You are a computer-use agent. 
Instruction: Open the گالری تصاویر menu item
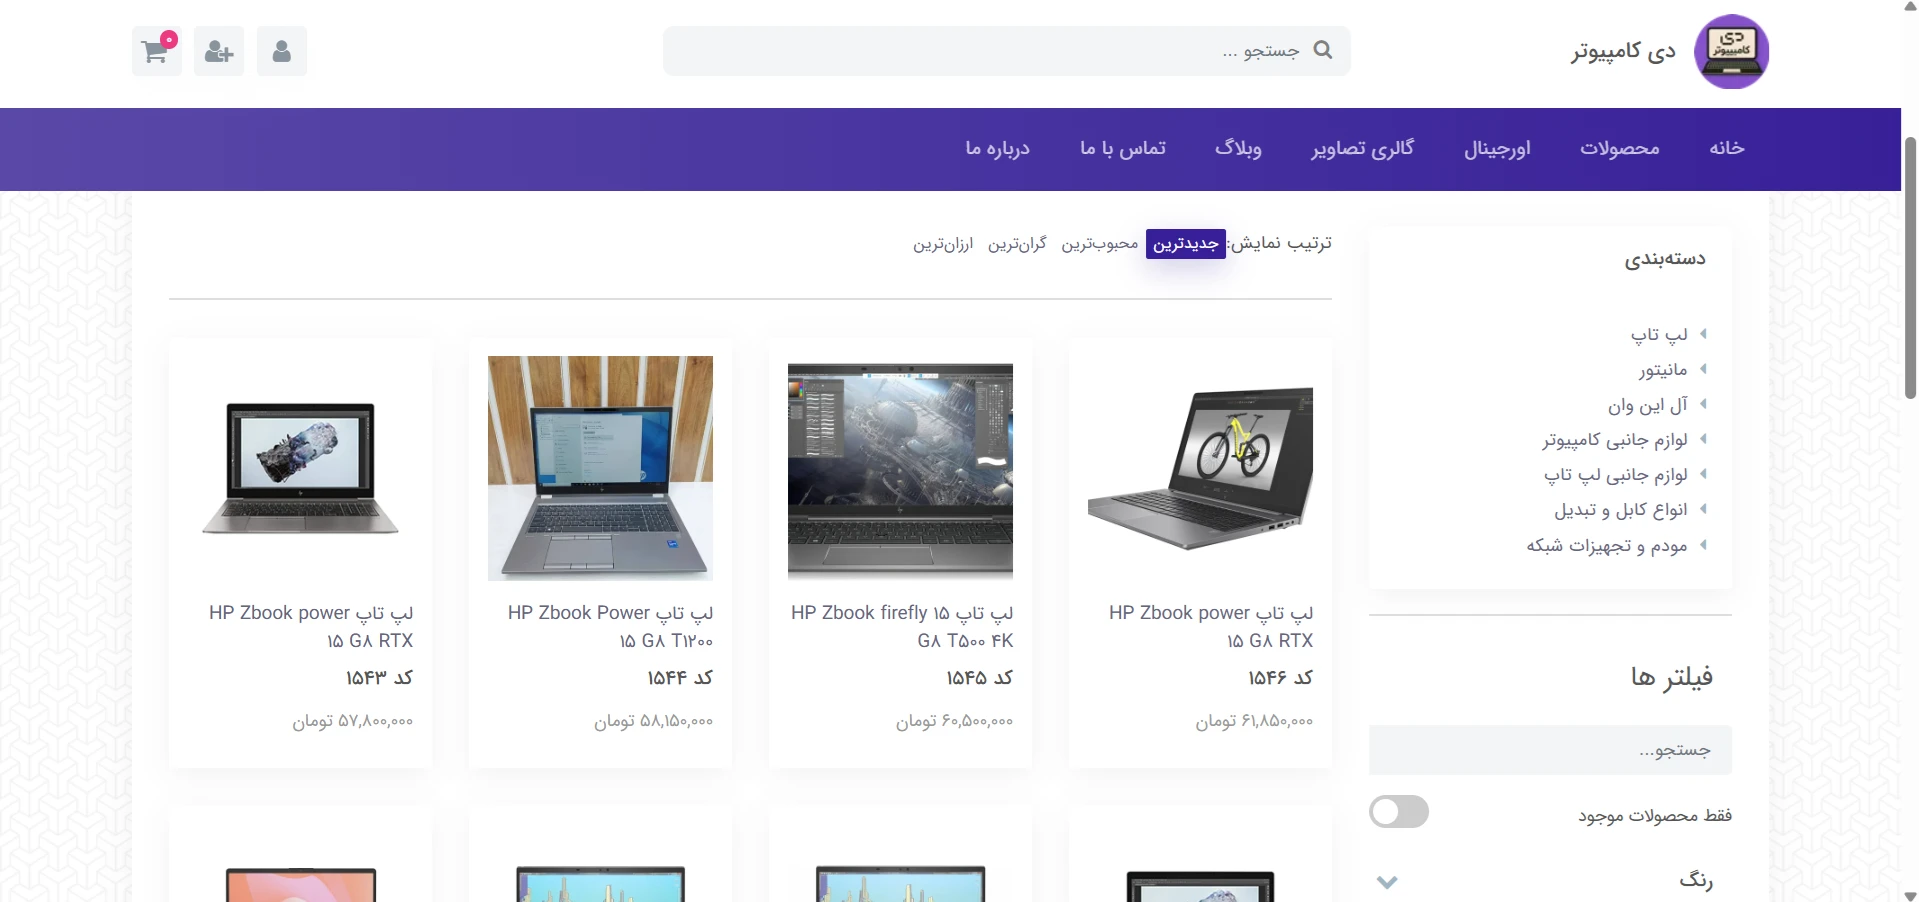tap(1362, 148)
